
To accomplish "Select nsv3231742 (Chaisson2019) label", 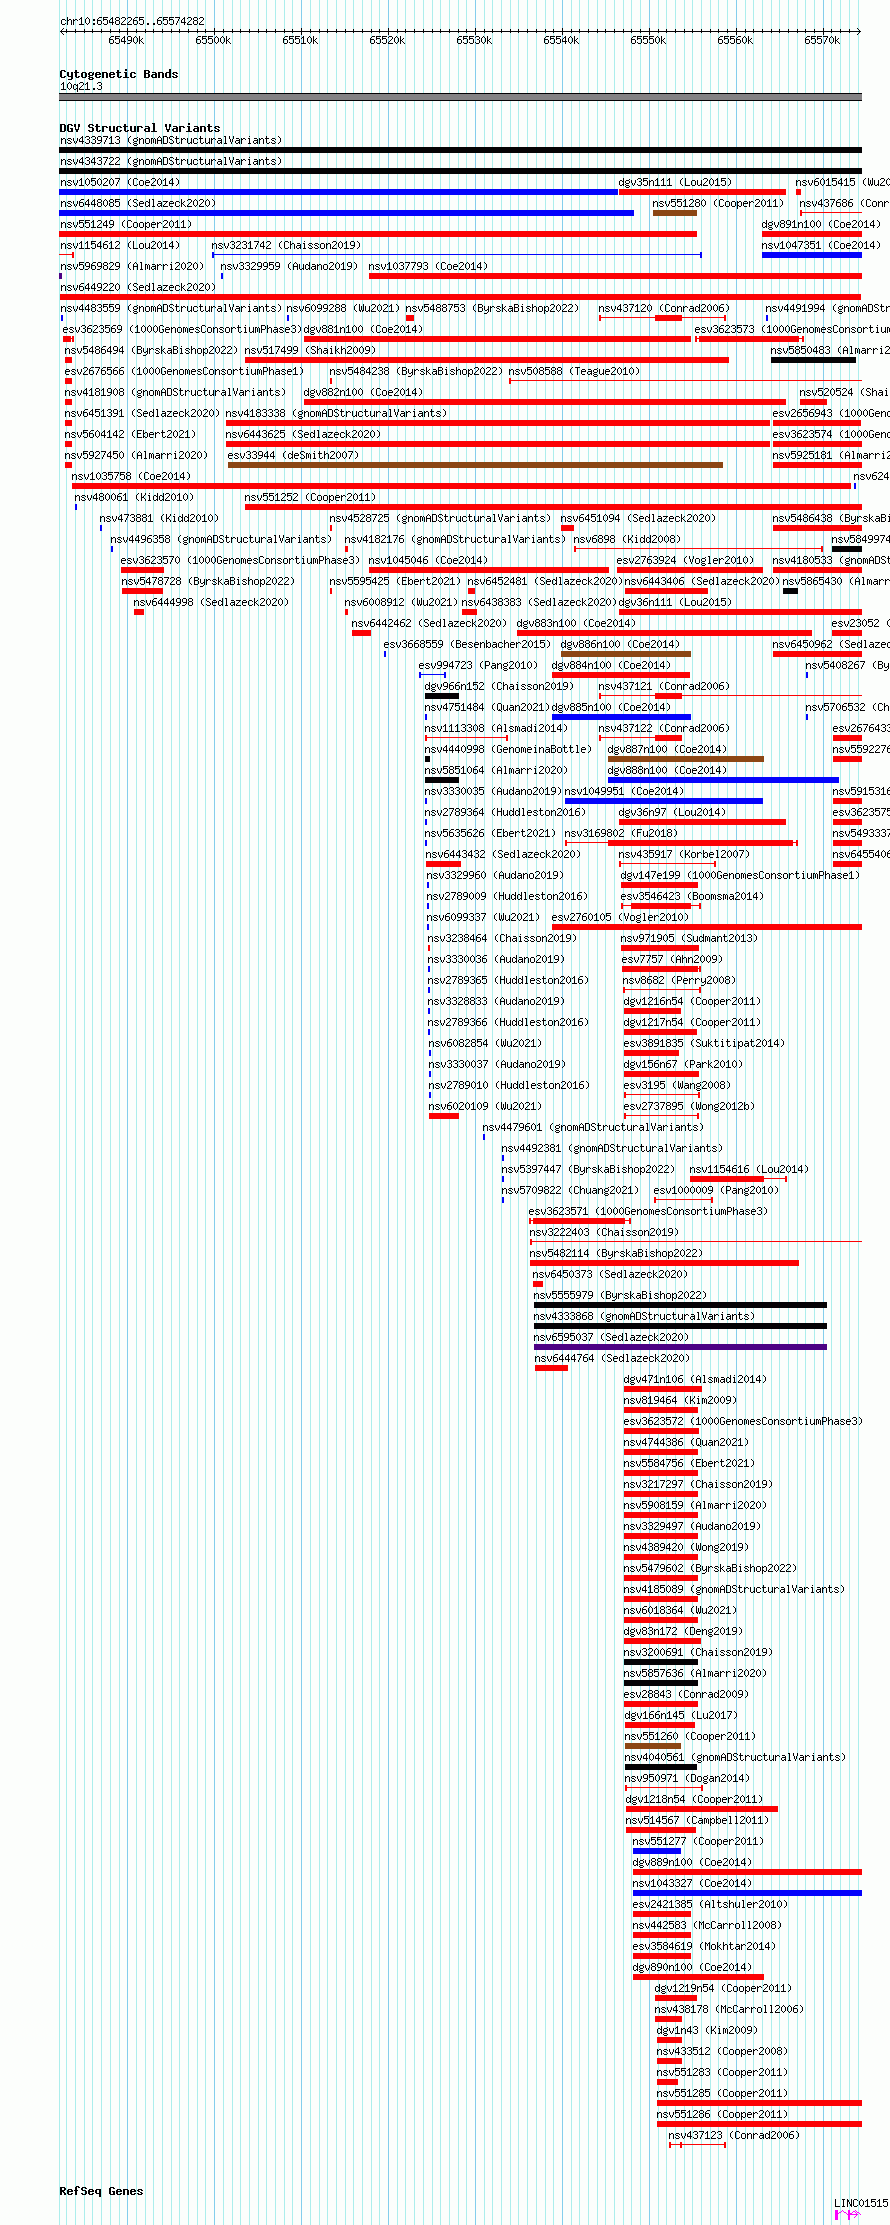I will tap(286, 245).
